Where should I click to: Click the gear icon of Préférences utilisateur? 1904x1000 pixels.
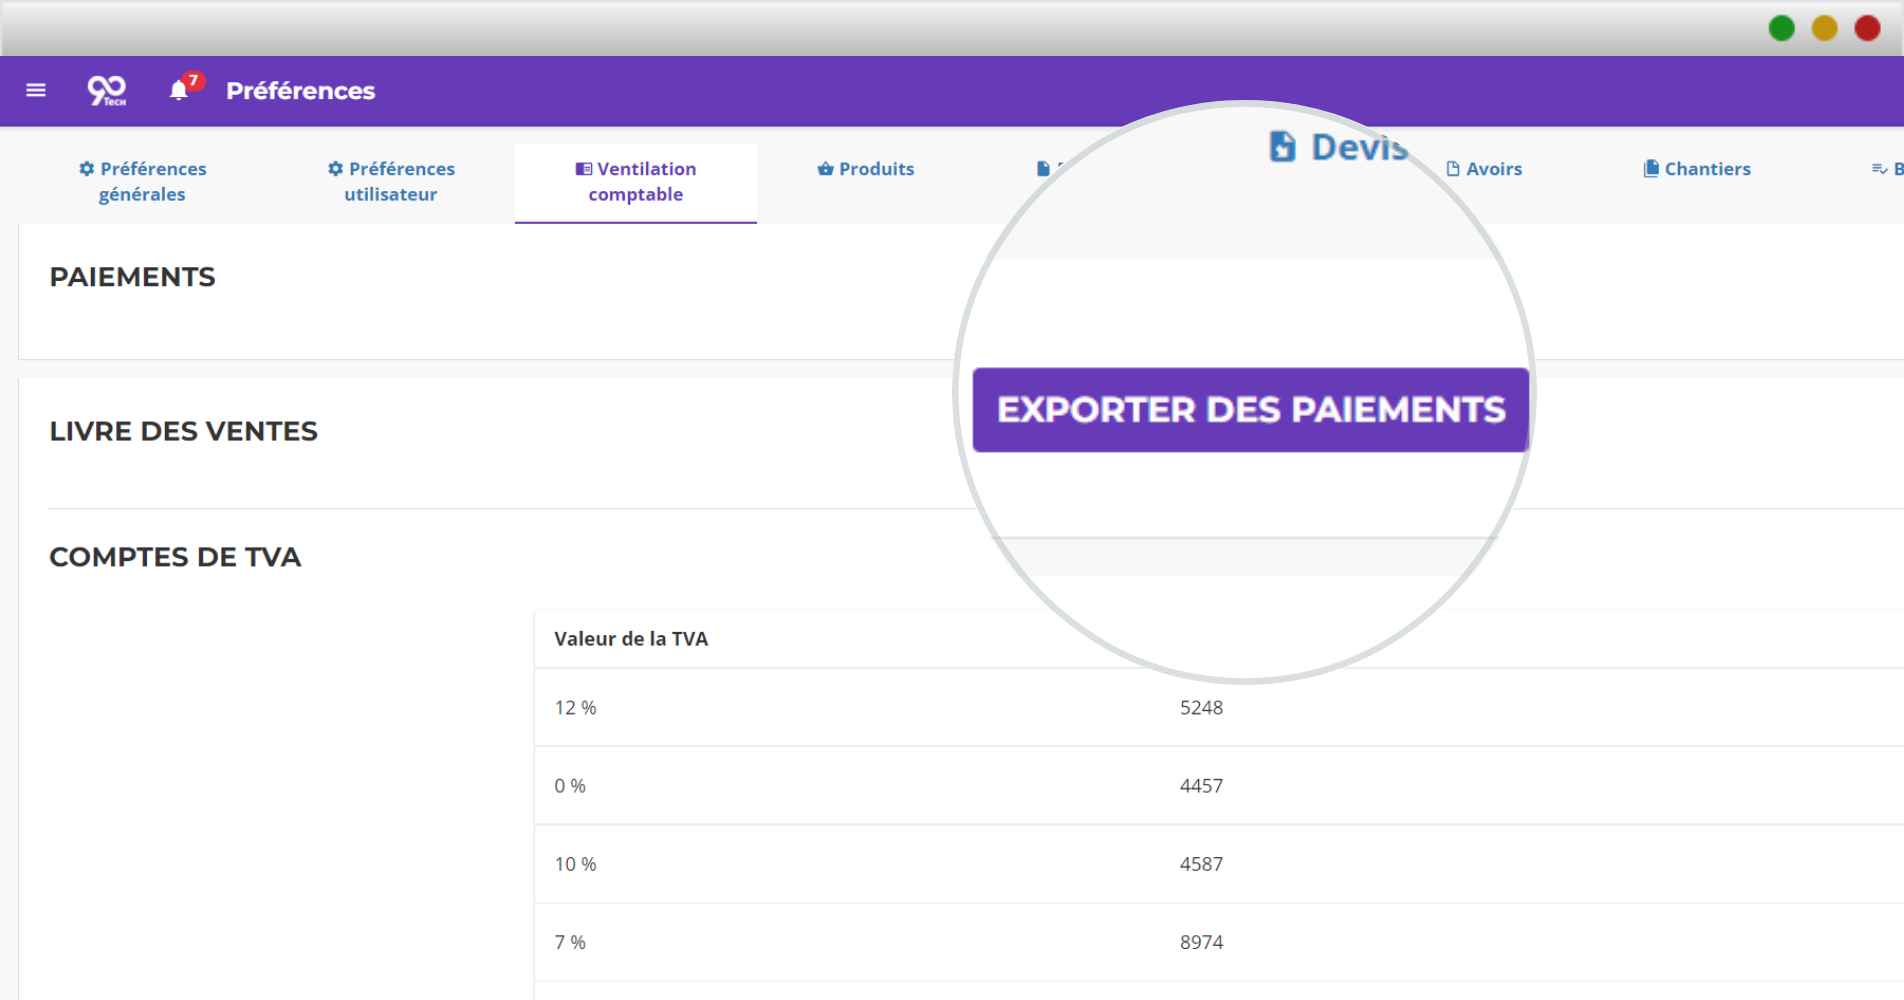pyautogui.click(x=336, y=169)
